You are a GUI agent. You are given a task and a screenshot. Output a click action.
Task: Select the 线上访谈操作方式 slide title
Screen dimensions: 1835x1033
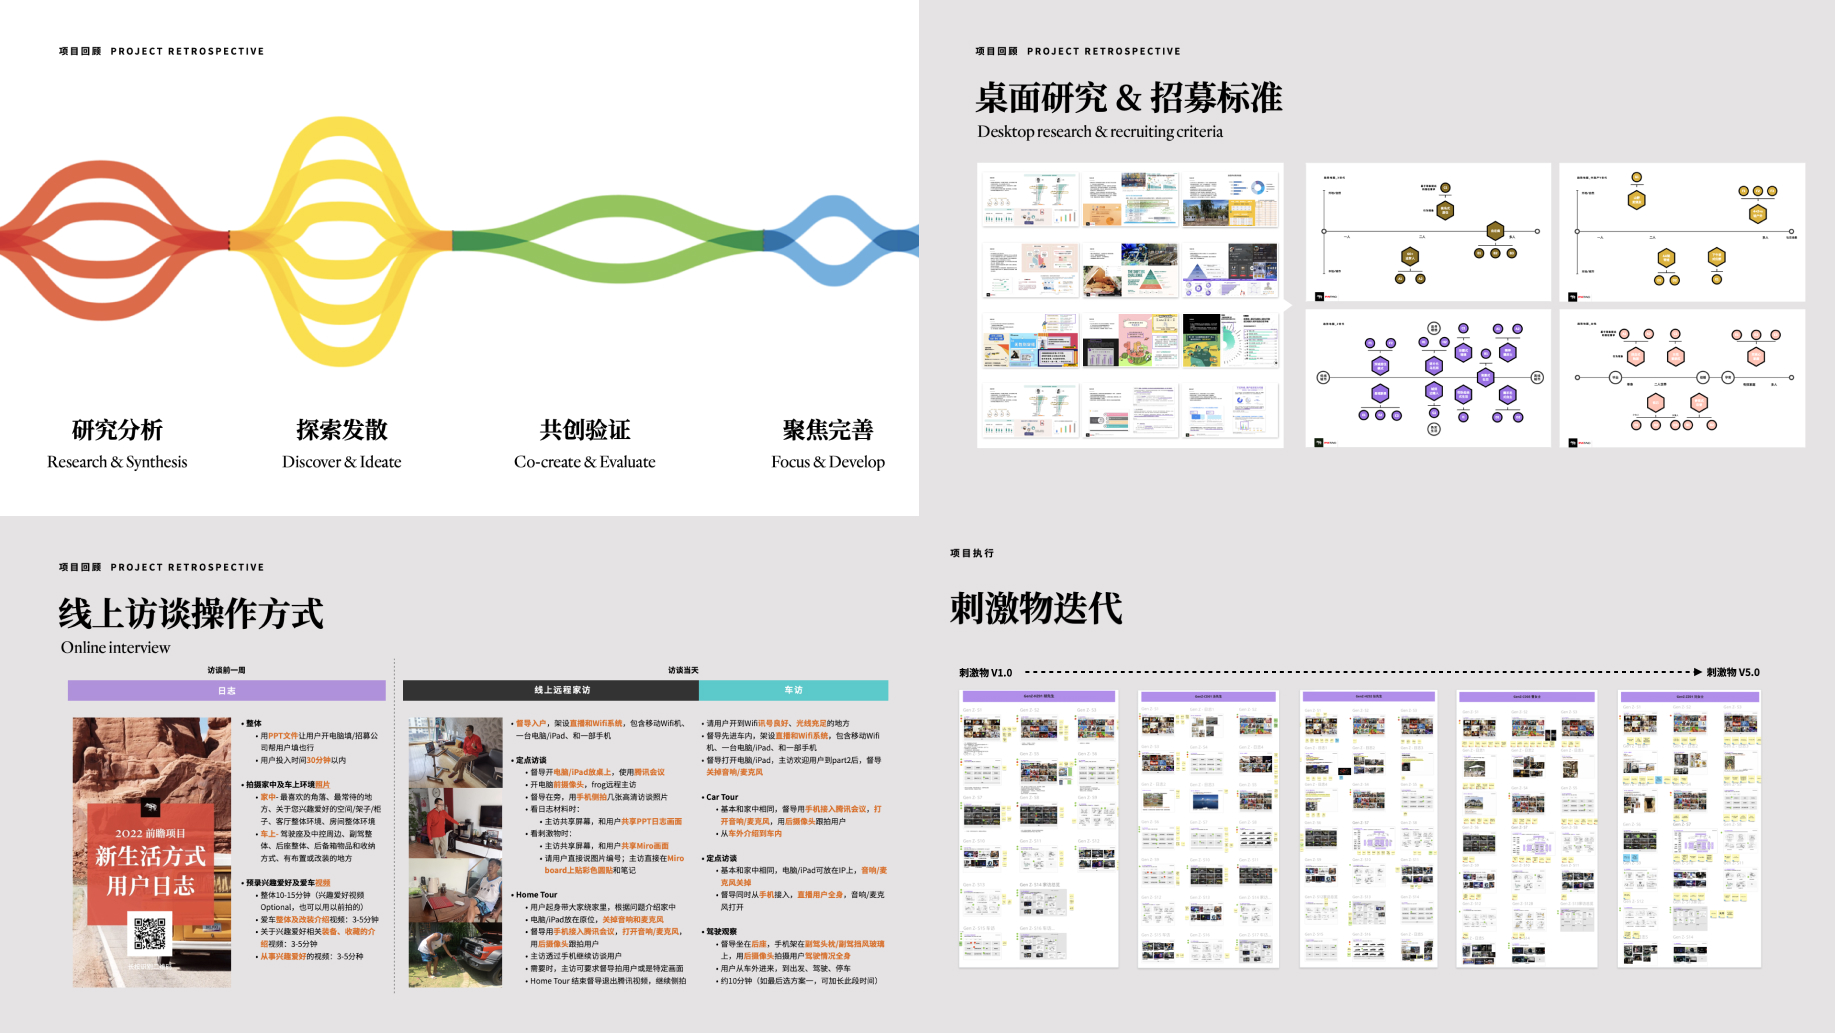191,613
